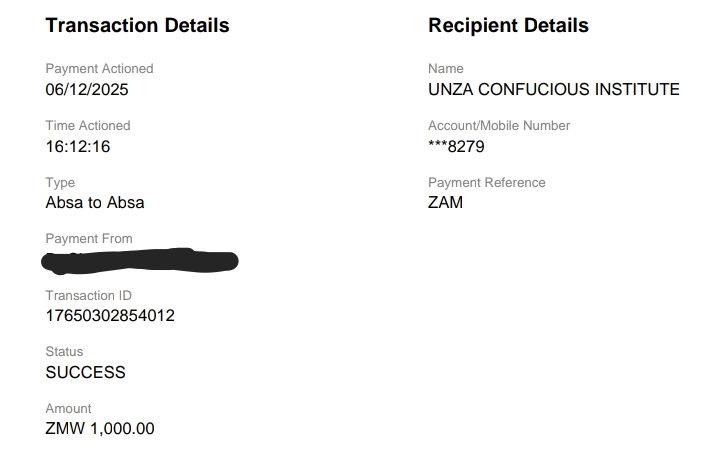Click the Time Actioned label
The height and width of the screenshot is (473, 723).
88,126
